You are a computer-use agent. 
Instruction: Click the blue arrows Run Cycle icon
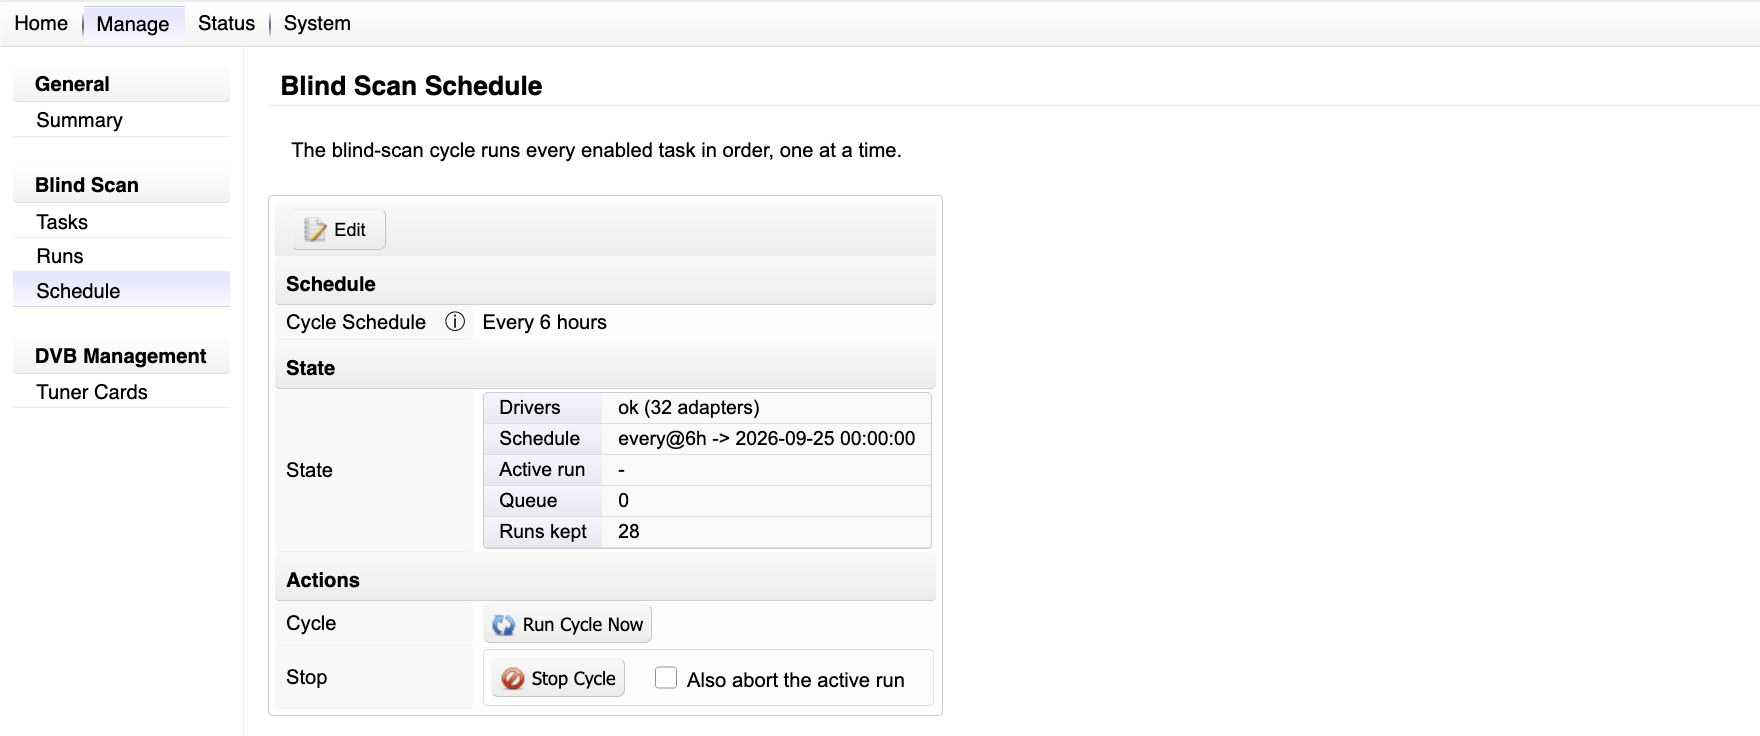pyautogui.click(x=504, y=625)
